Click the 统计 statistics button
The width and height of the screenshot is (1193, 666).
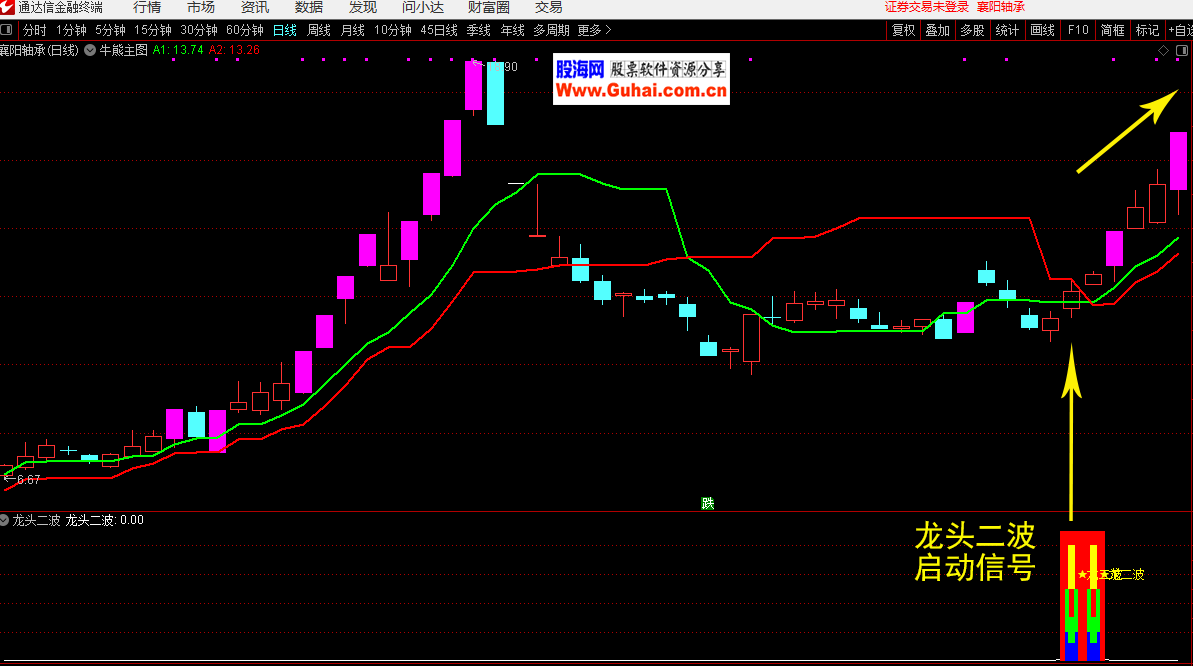(x=1007, y=30)
